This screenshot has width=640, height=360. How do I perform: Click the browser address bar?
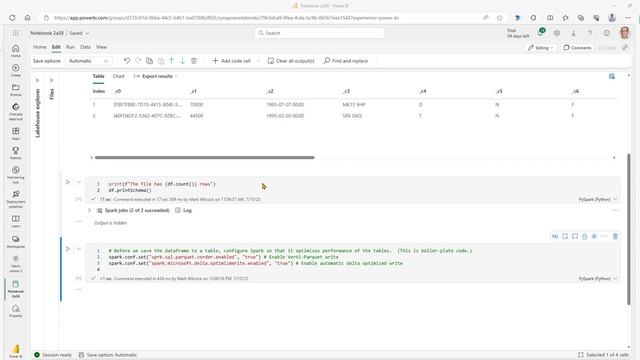(x=261, y=18)
